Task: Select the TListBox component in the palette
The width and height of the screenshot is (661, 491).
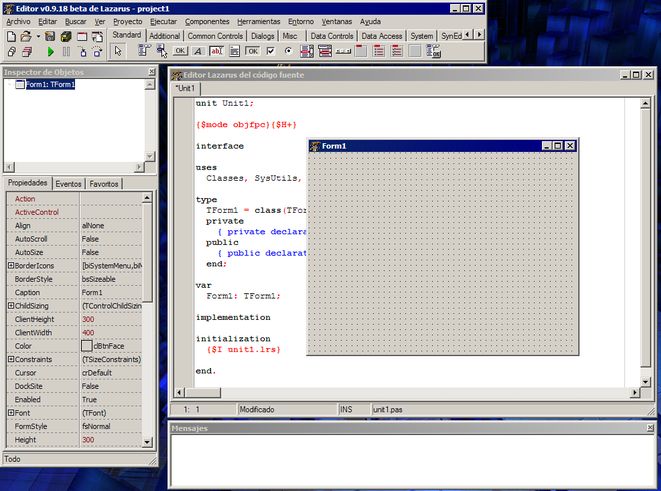Action: [307, 51]
